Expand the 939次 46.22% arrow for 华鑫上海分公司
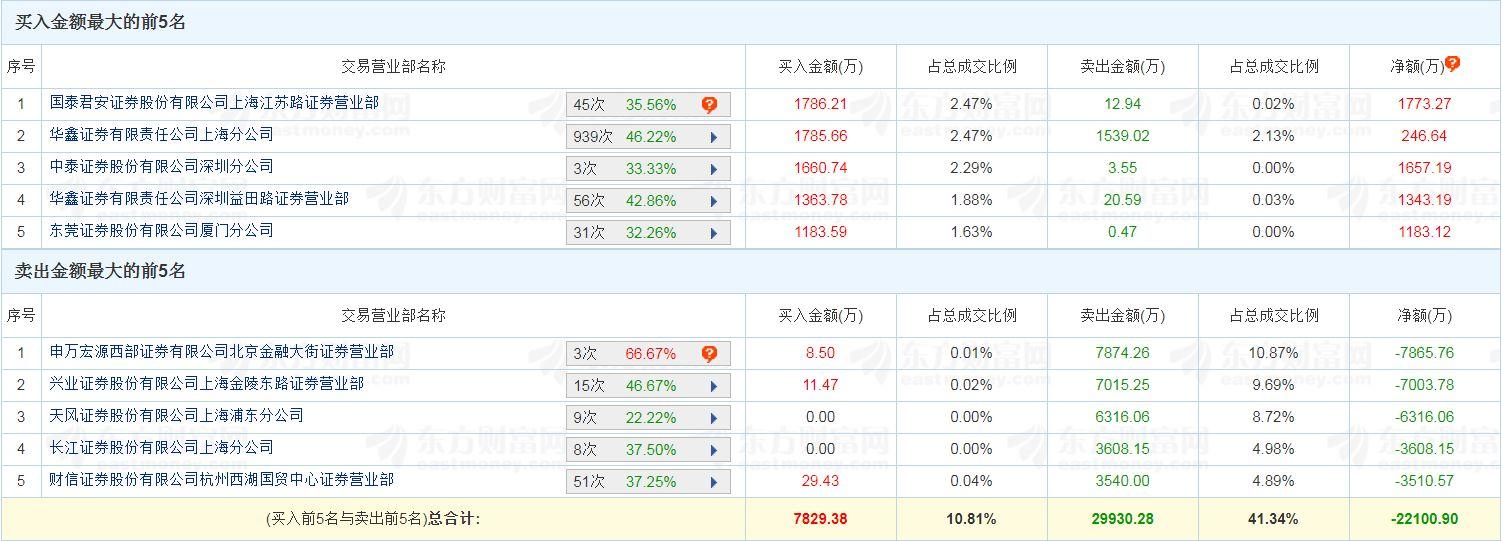This screenshot has height=541, width=1503. pos(714,137)
